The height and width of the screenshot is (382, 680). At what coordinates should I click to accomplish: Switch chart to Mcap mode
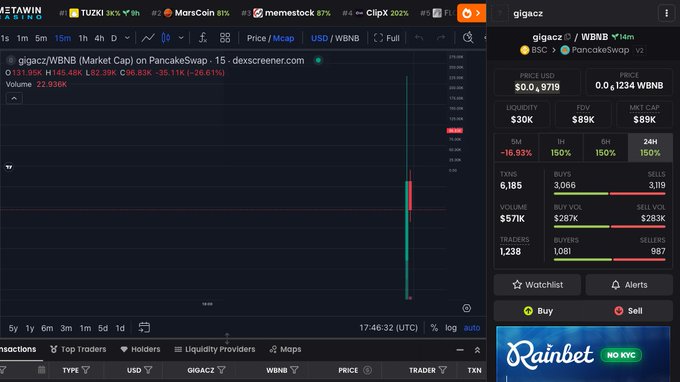coord(283,38)
